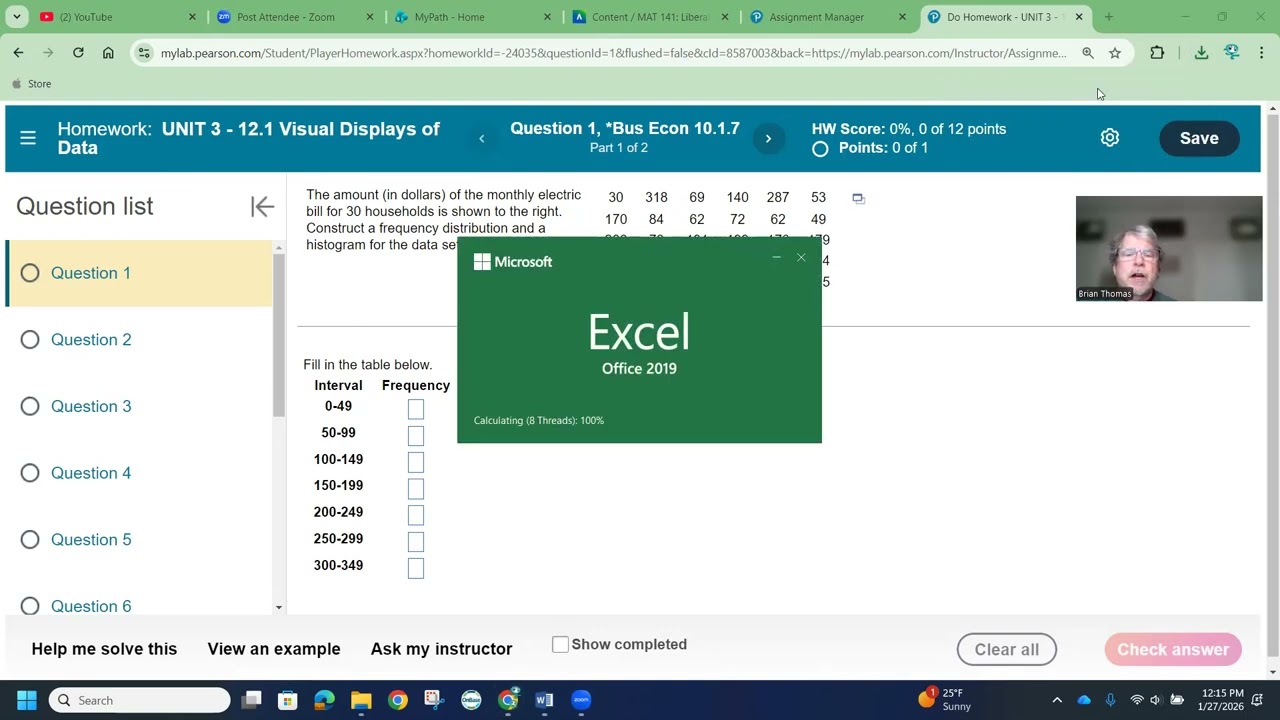Enable the Show completed checkbox

[x=560, y=645]
